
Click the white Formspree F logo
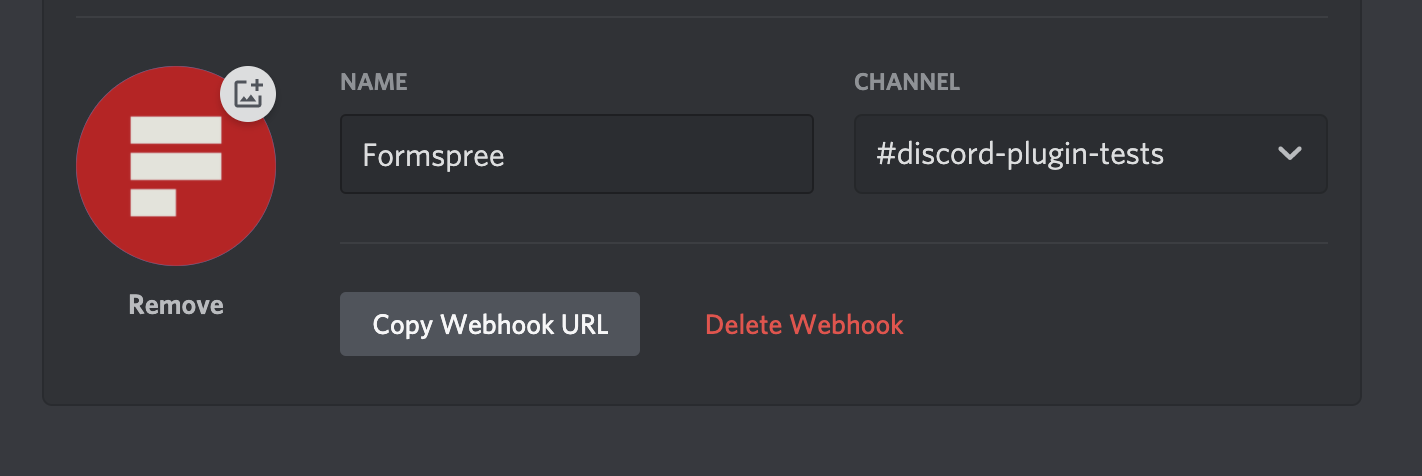(175, 166)
